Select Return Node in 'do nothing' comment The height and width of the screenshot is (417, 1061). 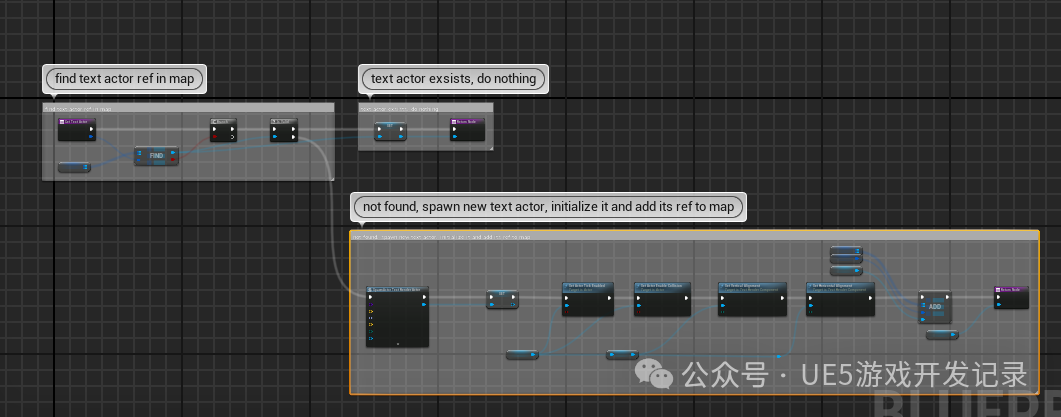(x=468, y=130)
